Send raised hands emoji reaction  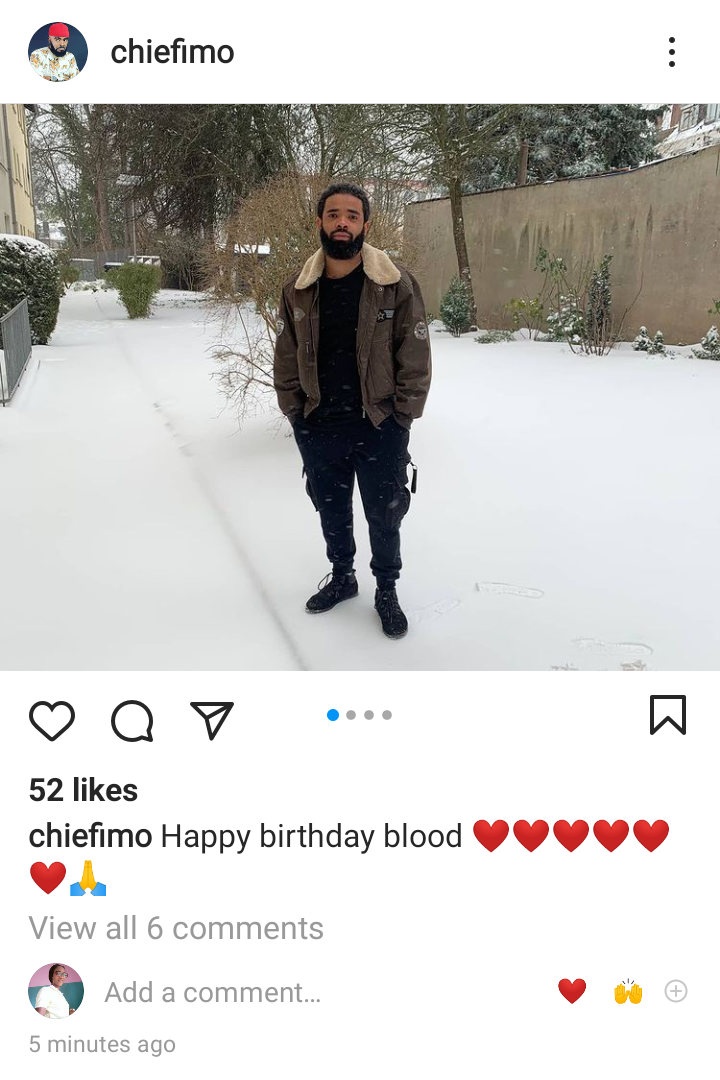[628, 991]
